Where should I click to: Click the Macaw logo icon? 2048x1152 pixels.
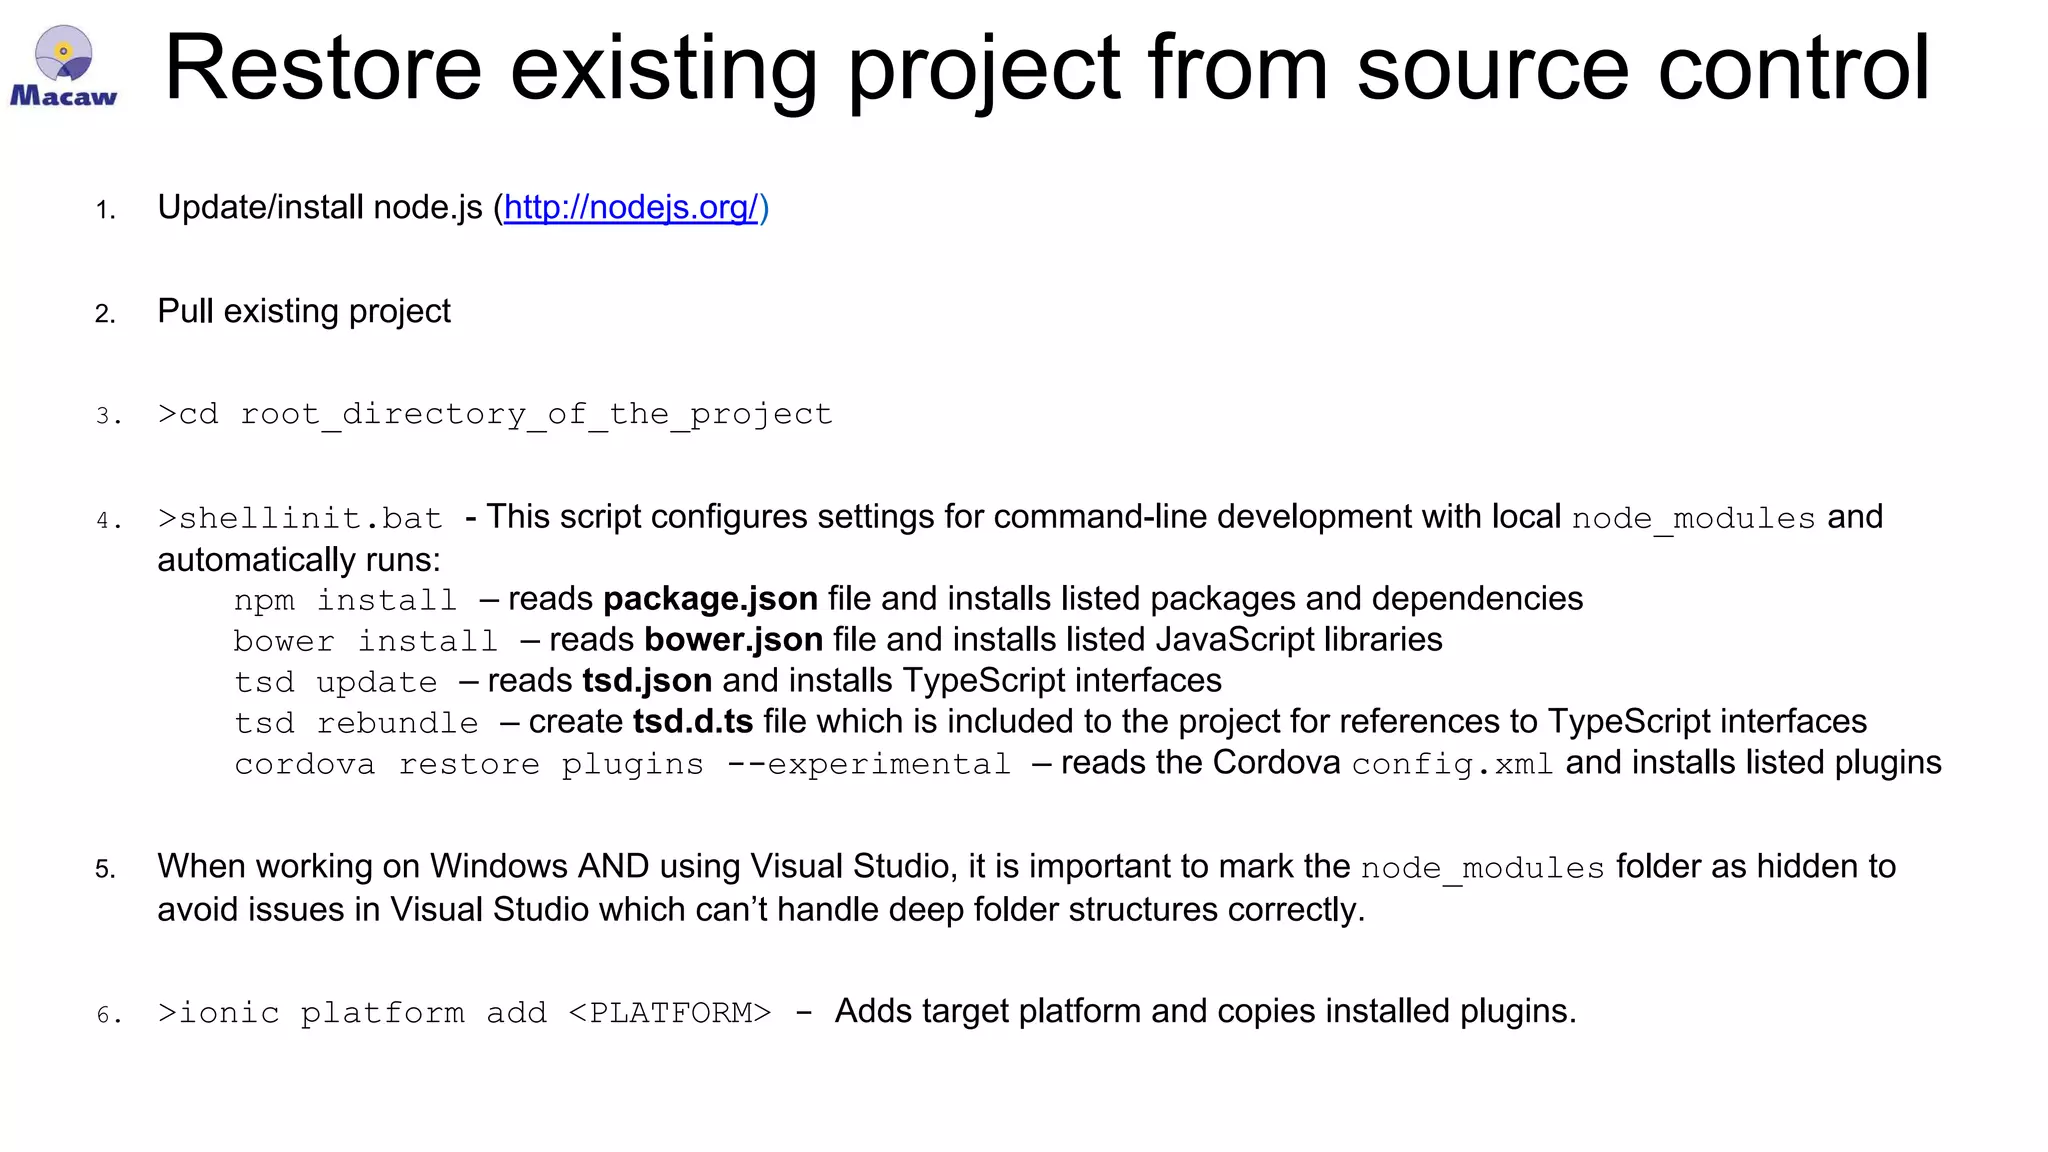click(x=63, y=65)
